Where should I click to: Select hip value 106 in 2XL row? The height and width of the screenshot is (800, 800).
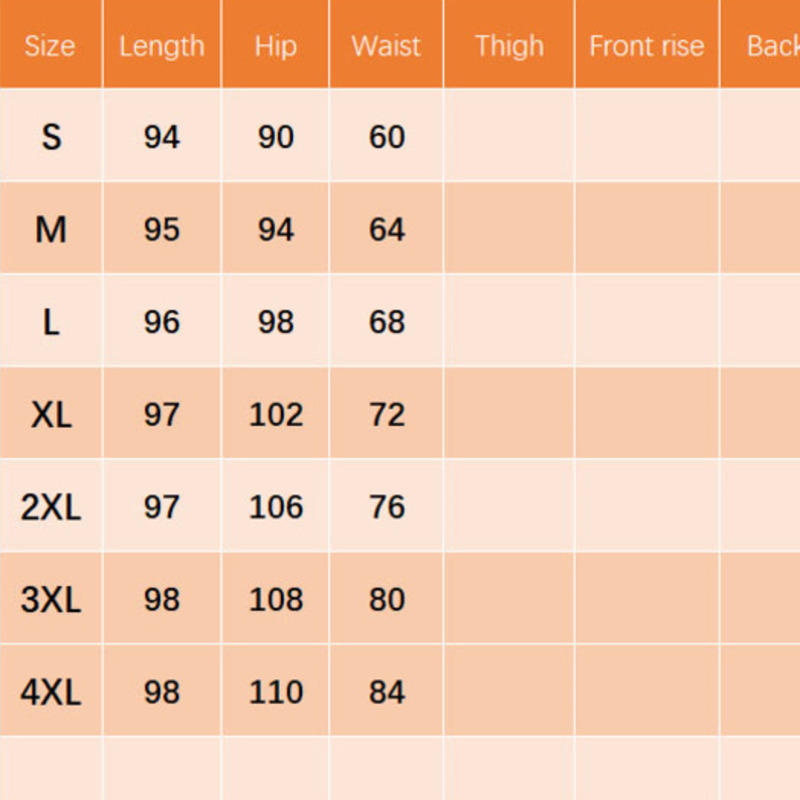pyautogui.click(x=275, y=507)
